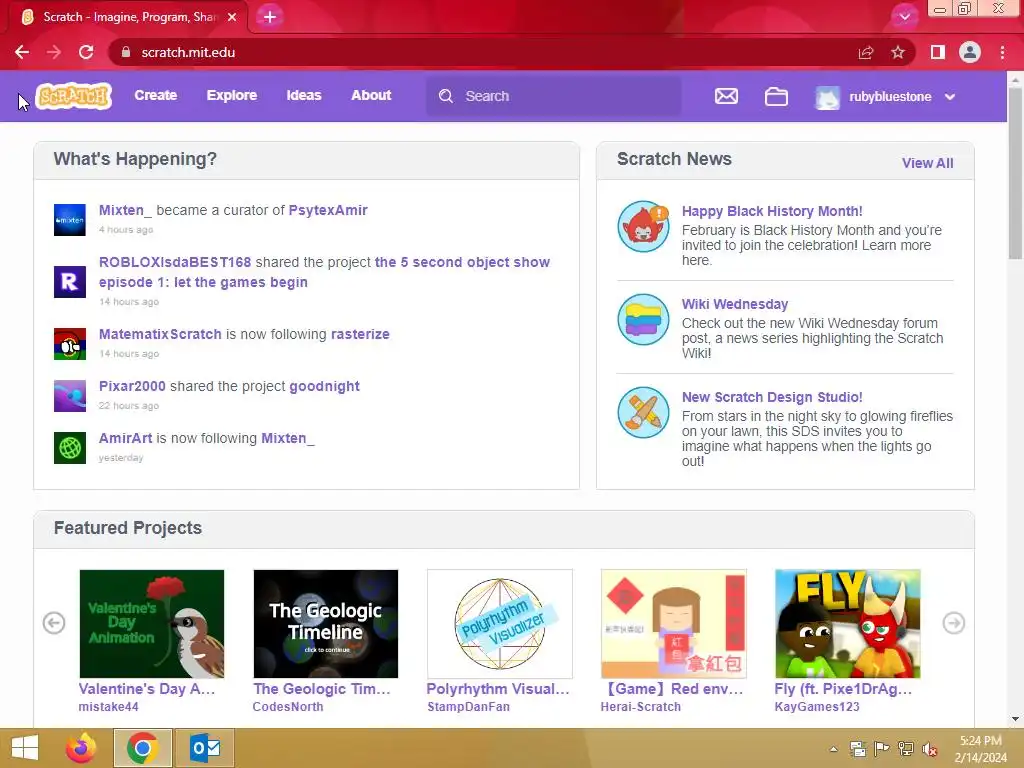The image size is (1024, 768).
Task: Open the Create menu item
Action: point(155,95)
